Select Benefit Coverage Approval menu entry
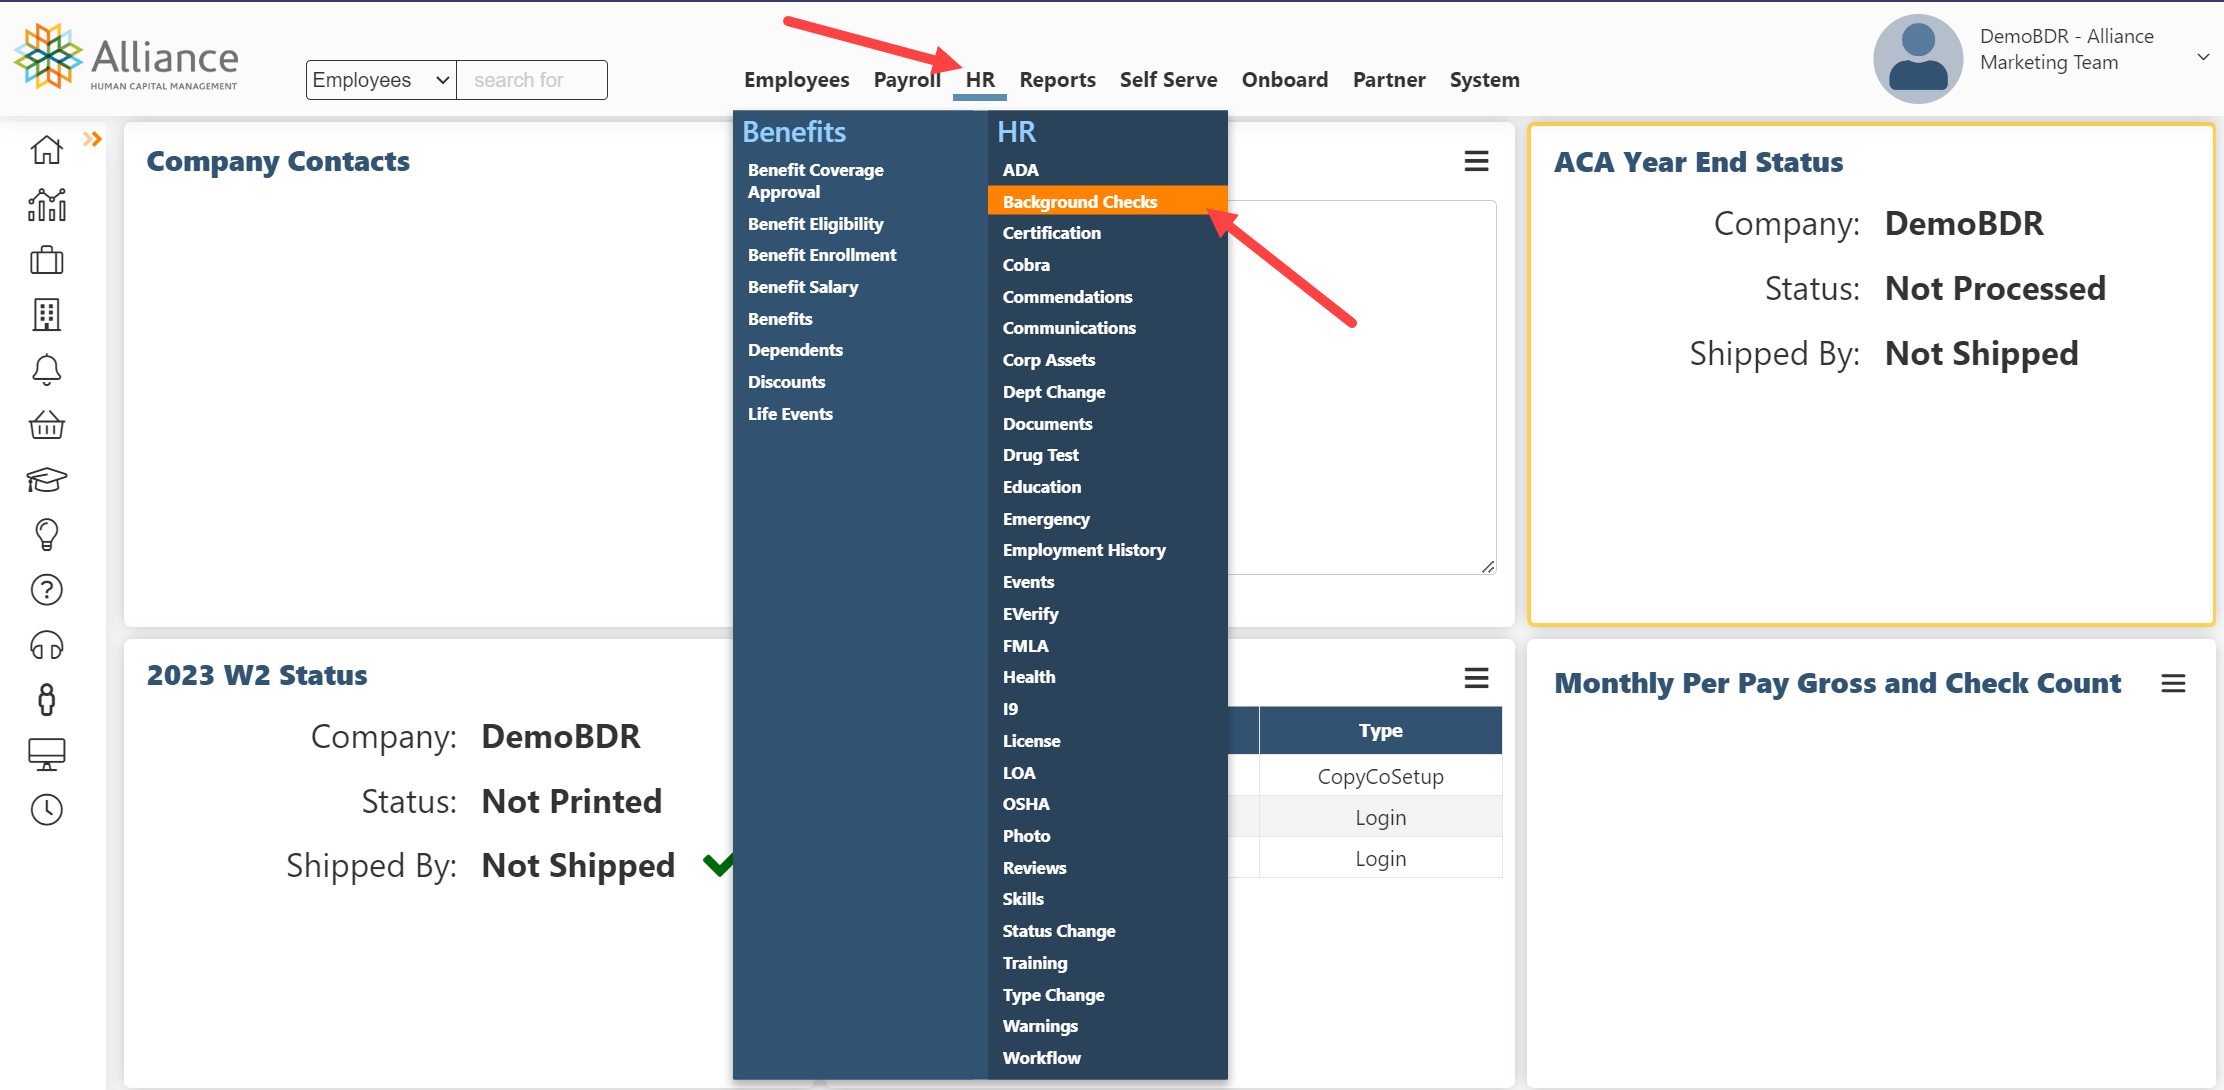The width and height of the screenshot is (2224, 1090). pos(816,181)
